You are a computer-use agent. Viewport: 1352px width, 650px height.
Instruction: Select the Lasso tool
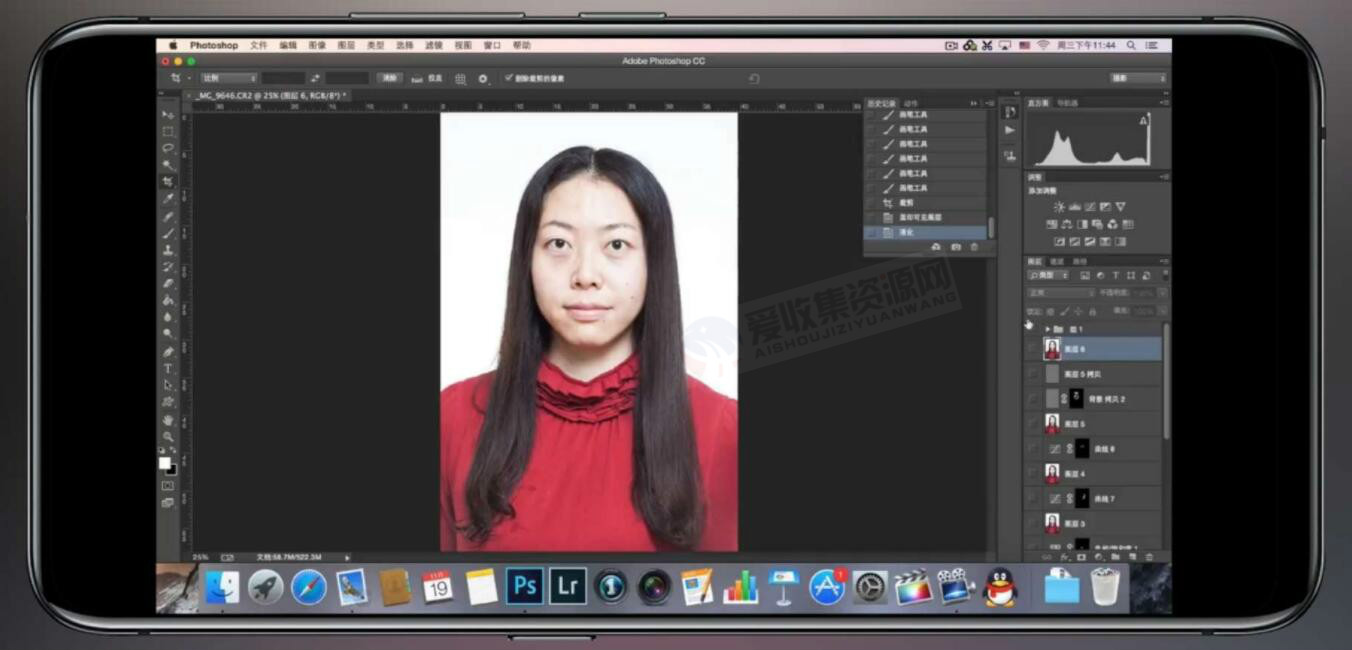169,147
